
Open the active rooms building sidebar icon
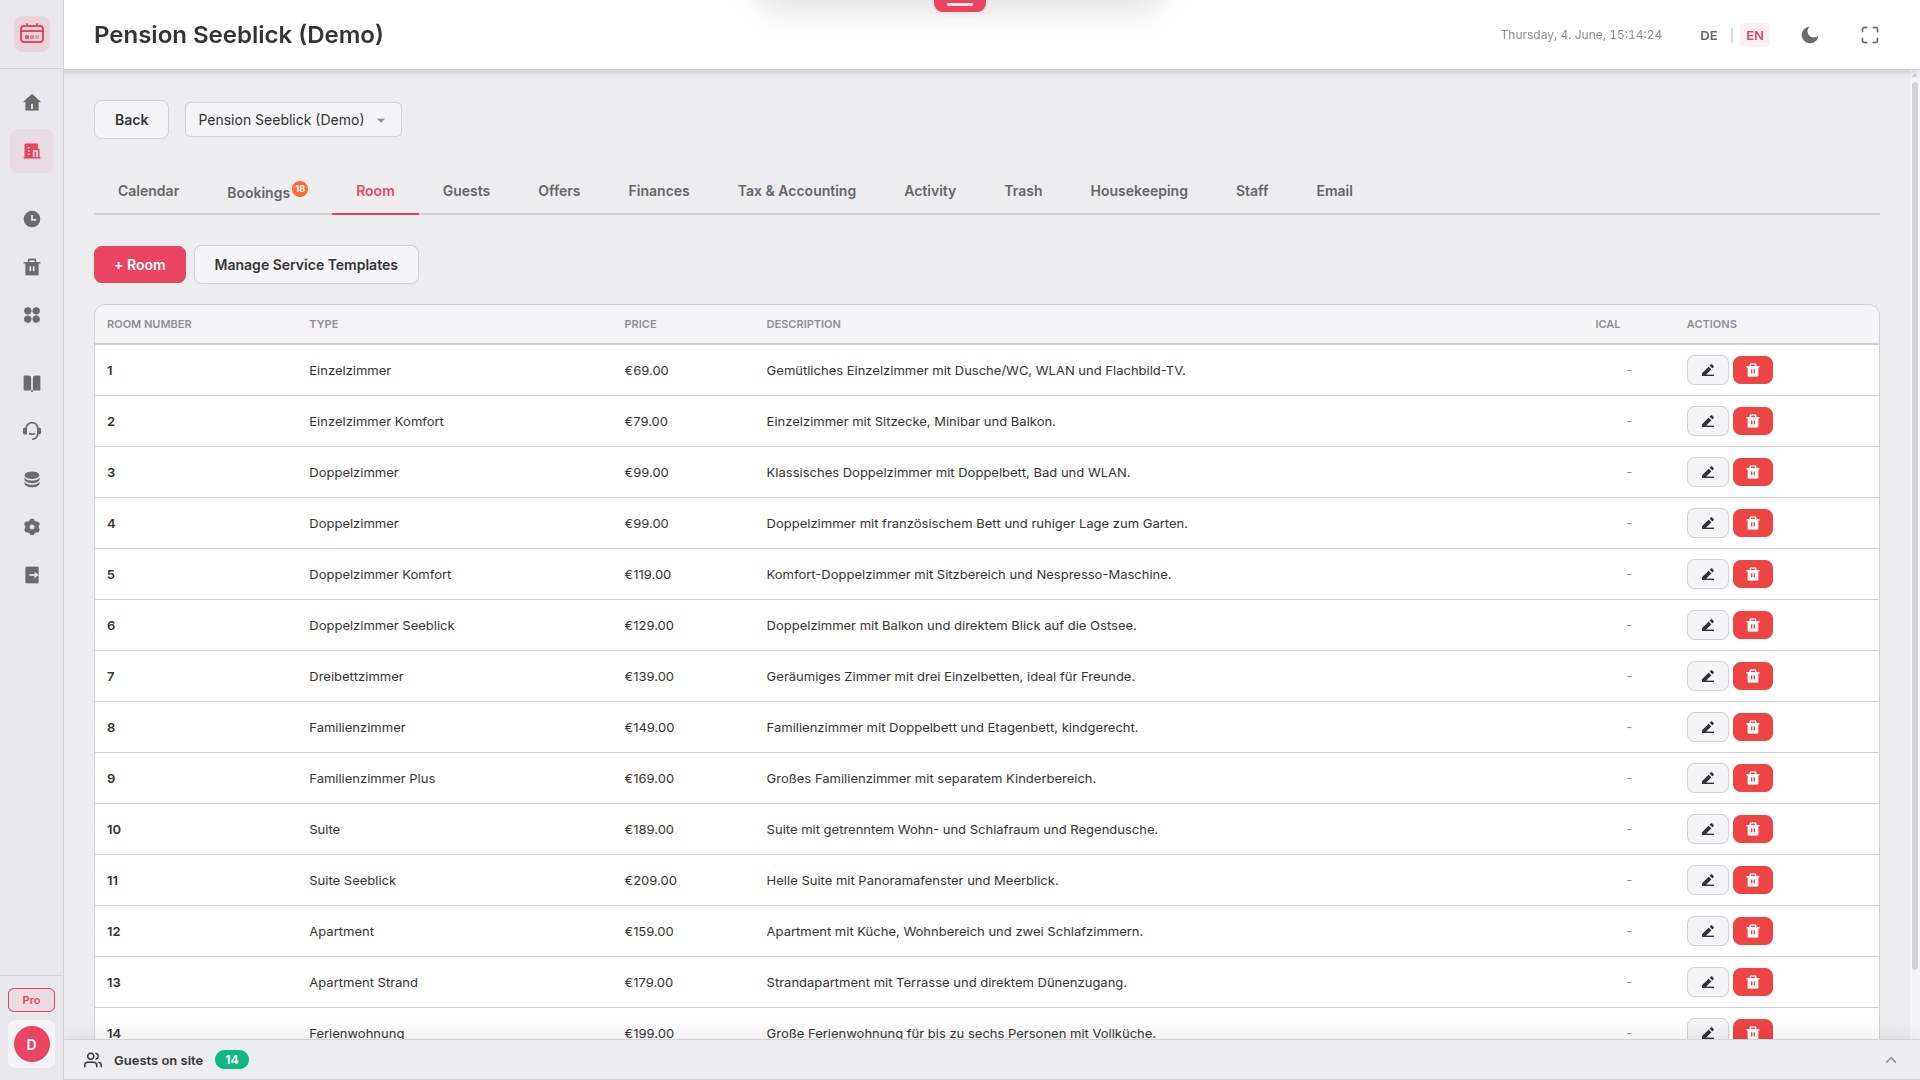coord(32,151)
